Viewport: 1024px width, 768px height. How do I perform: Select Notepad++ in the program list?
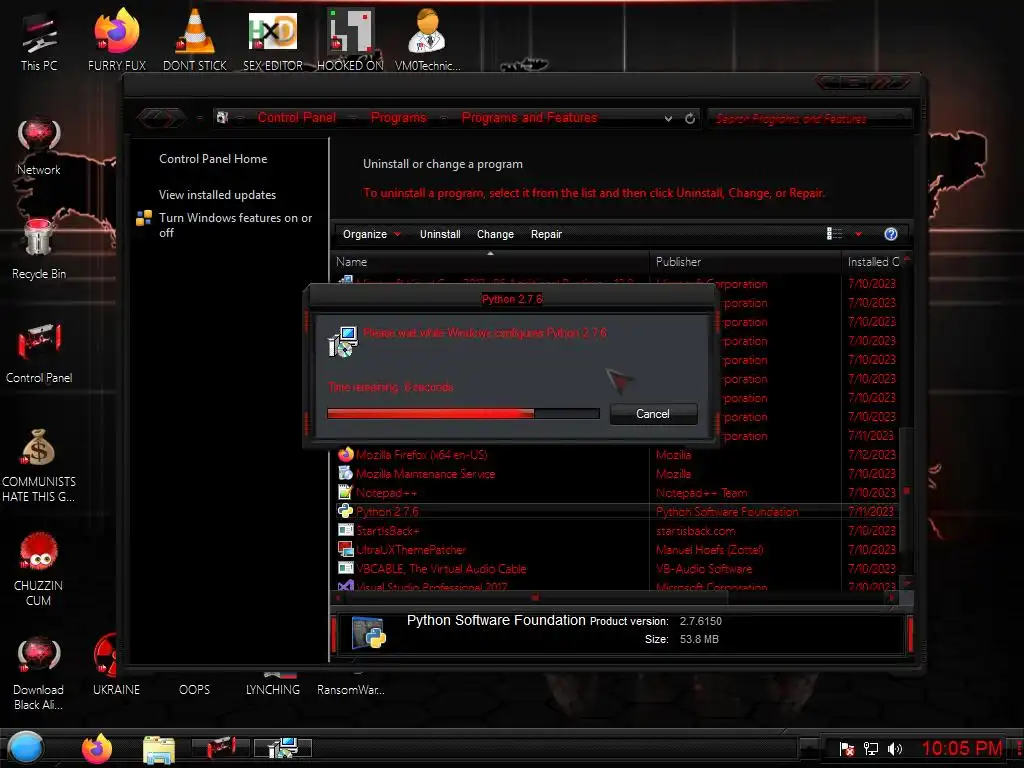618,493
